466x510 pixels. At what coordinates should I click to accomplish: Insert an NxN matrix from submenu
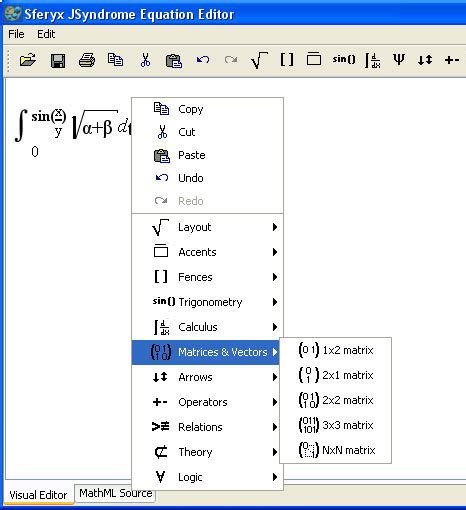tap(335, 450)
